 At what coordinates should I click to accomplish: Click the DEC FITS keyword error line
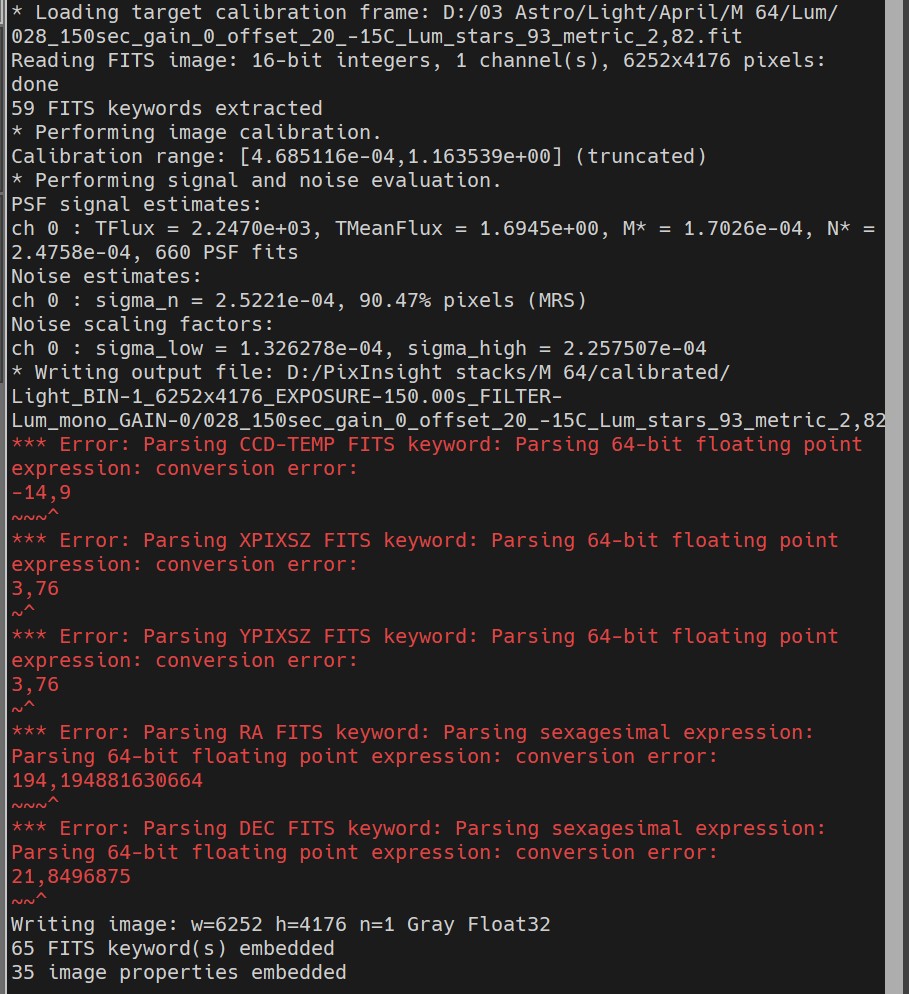pyautogui.click(x=418, y=840)
